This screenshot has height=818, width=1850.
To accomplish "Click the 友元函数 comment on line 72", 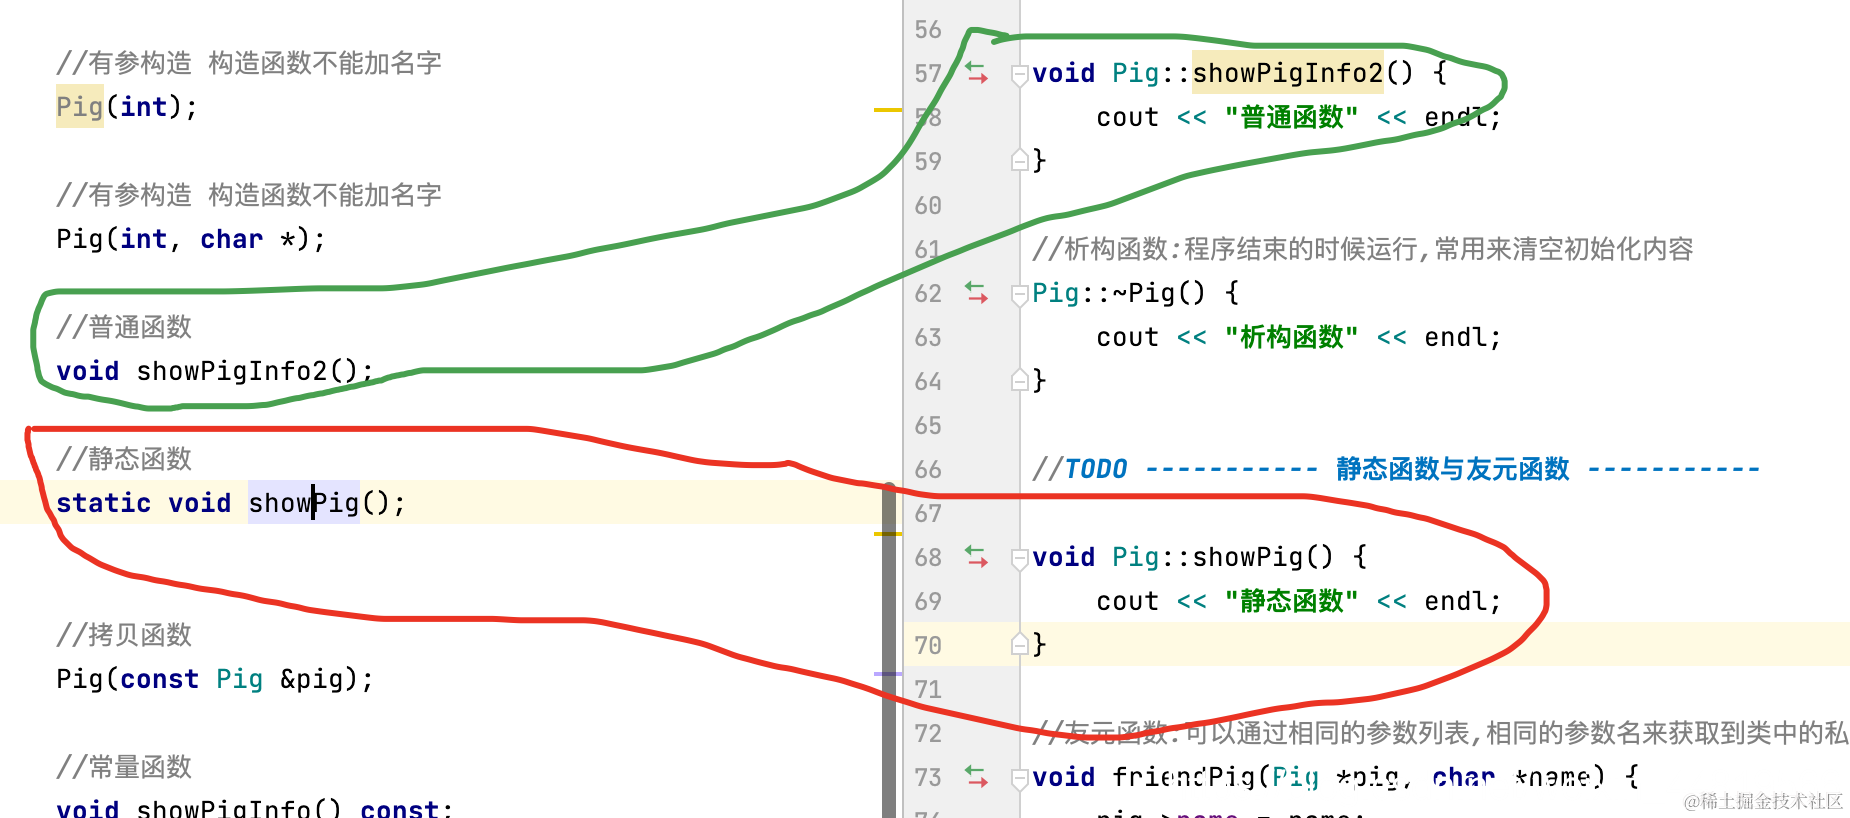I will coord(1440,733).
